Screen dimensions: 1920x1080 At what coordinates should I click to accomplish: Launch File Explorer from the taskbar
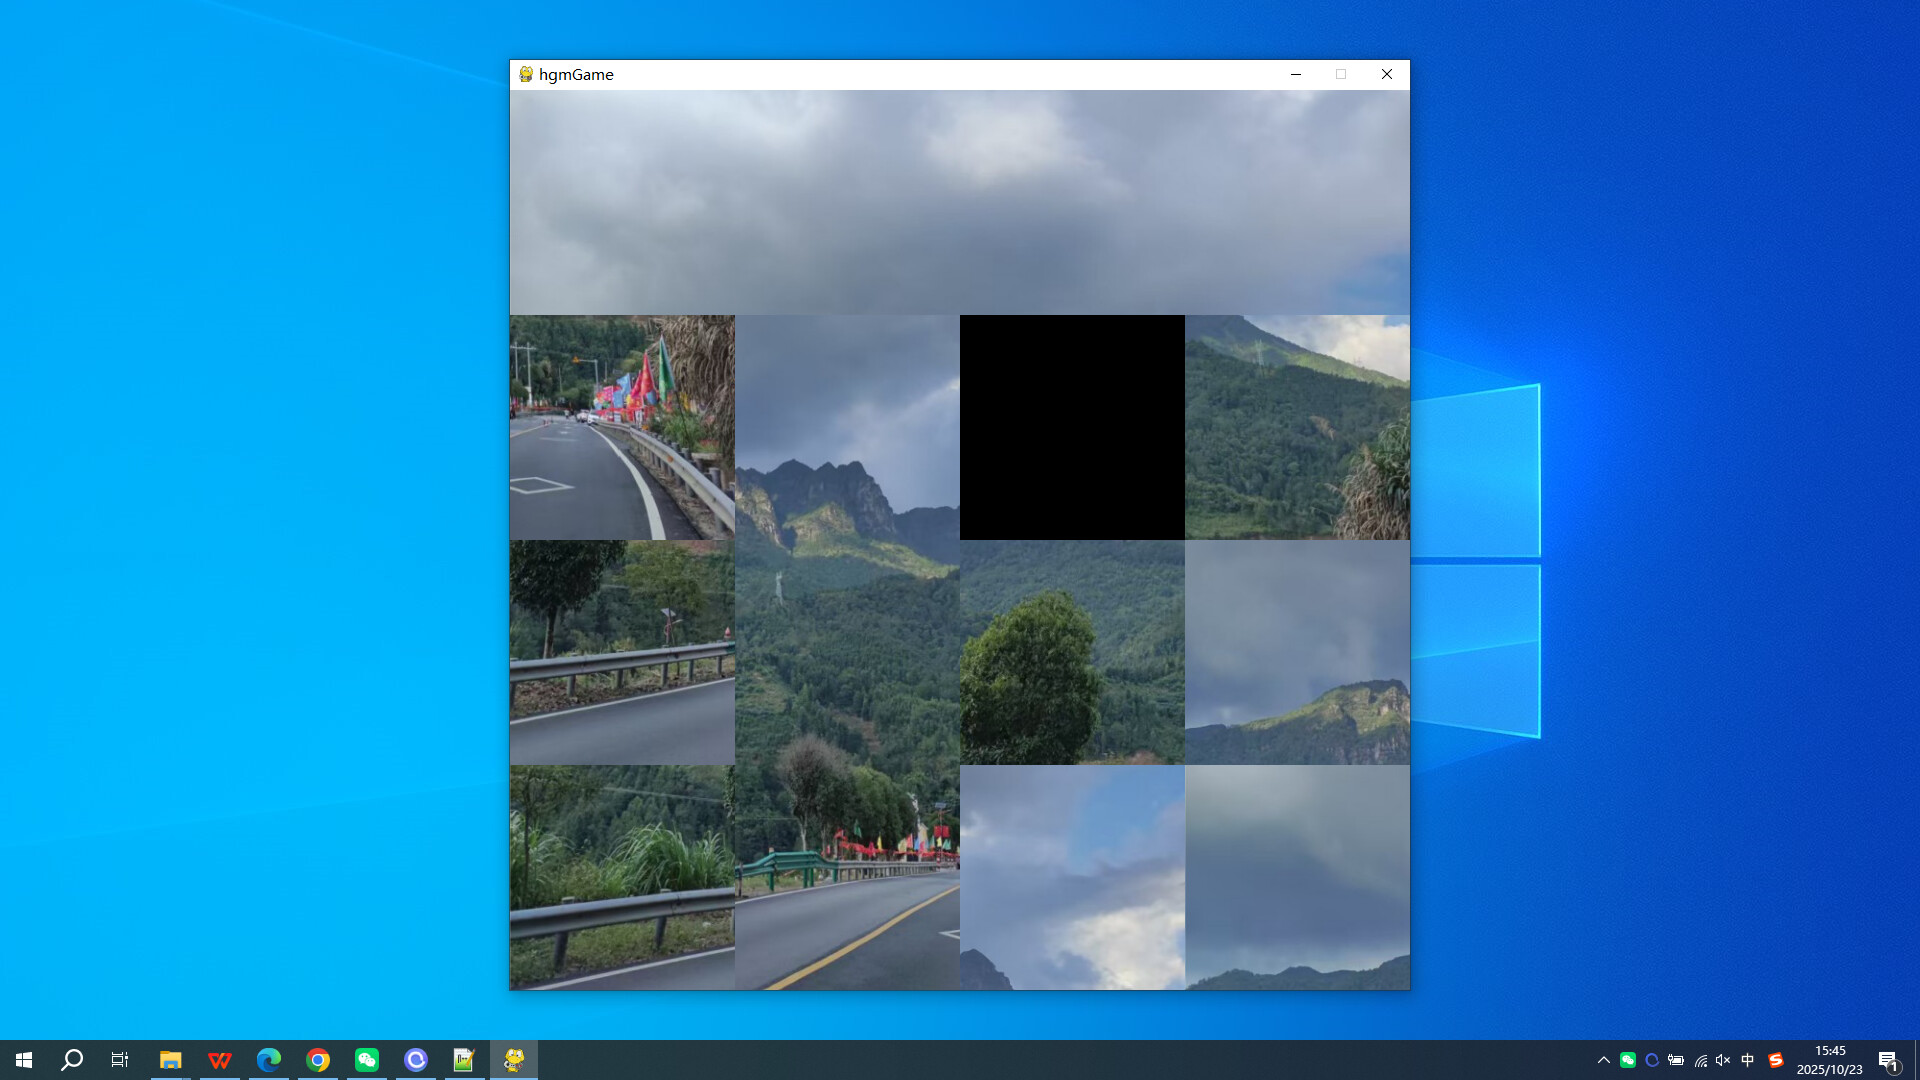171,1059
